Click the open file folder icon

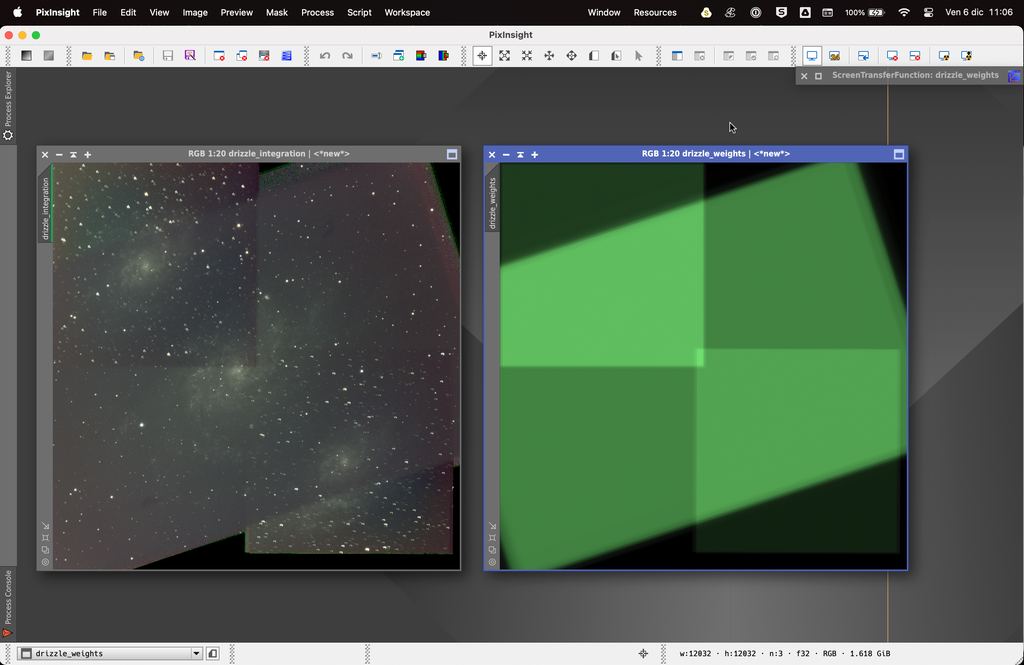coord(87,56)
